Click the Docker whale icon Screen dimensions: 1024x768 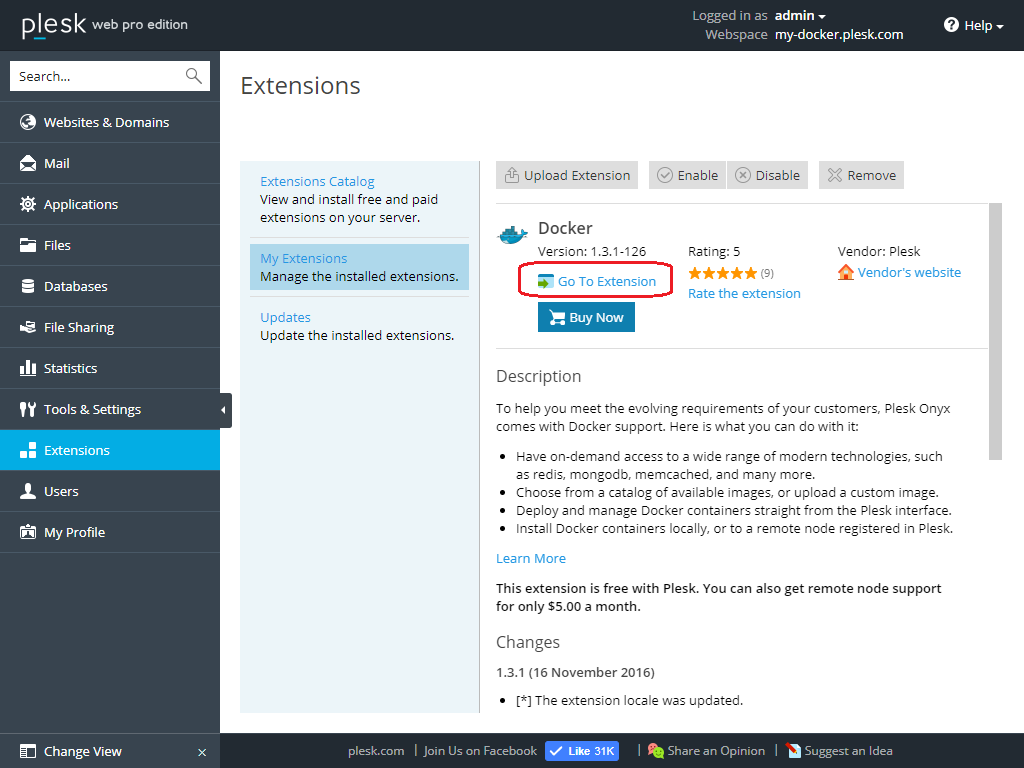513,234
